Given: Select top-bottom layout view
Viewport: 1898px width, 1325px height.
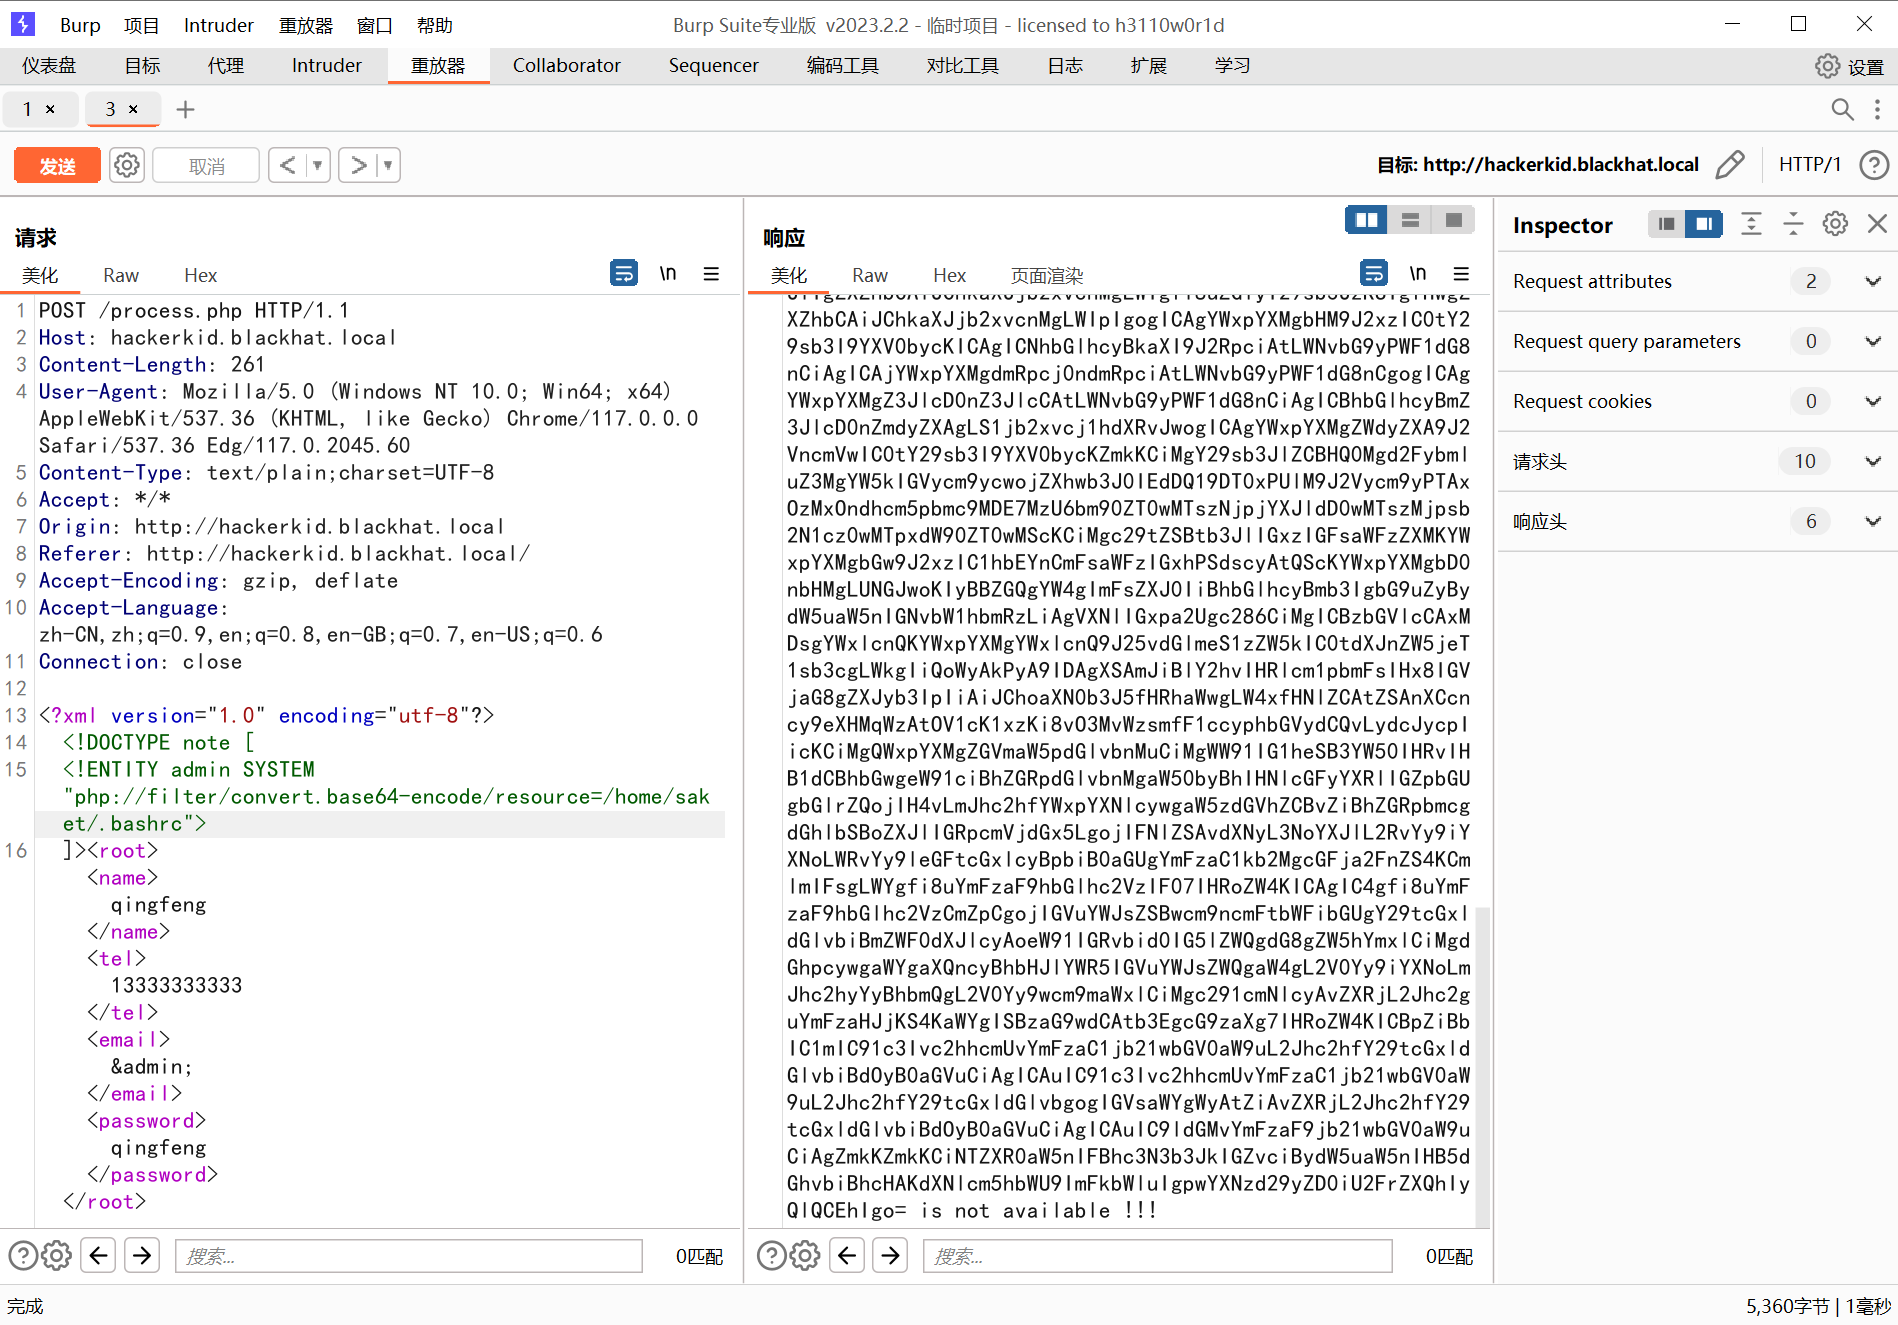Looking at the screenshot, I should [x=1410, y=220].
